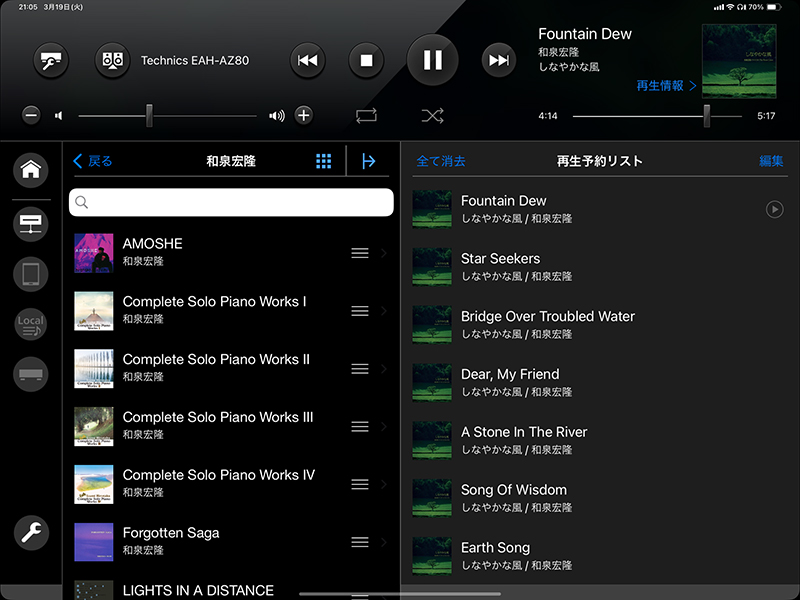Increase volume with the plus button
800x600 pixels.
[x=304, y=115]
